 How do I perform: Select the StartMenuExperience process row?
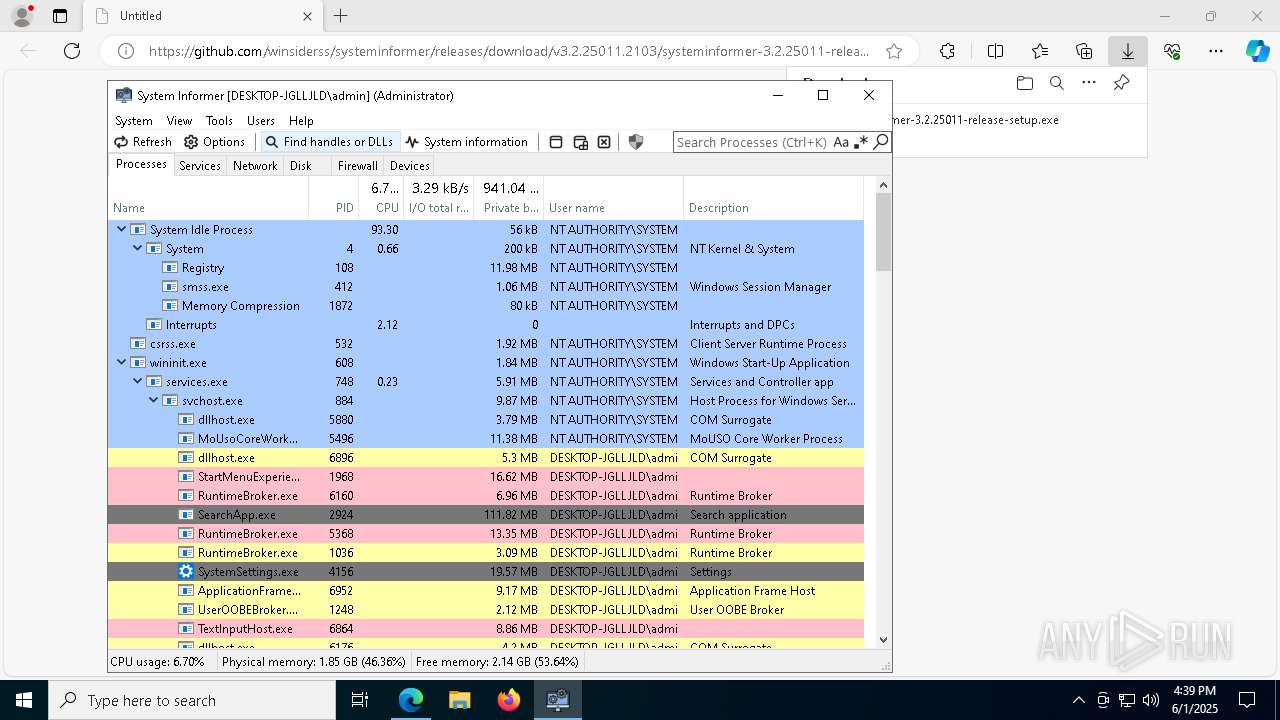click(x=486, y=477)
